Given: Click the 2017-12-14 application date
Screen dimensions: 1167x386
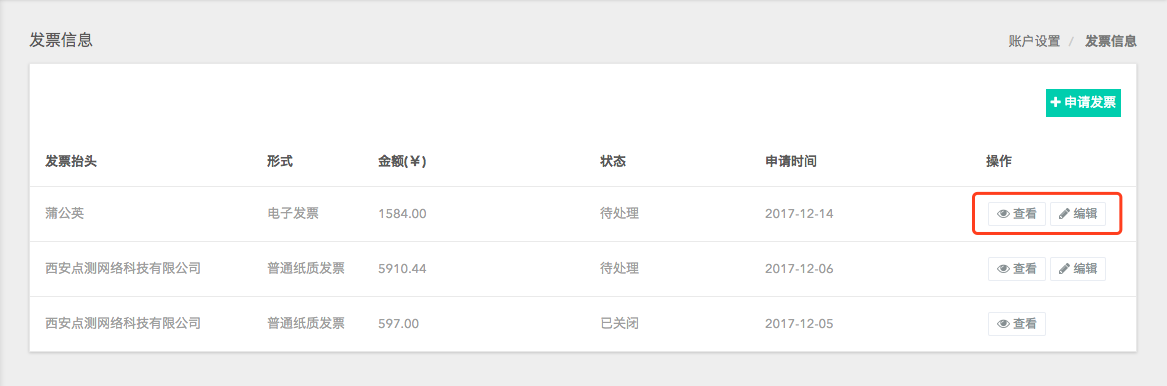Looking at the screenshot, I should pyautogui.click(x=799, y=213).
